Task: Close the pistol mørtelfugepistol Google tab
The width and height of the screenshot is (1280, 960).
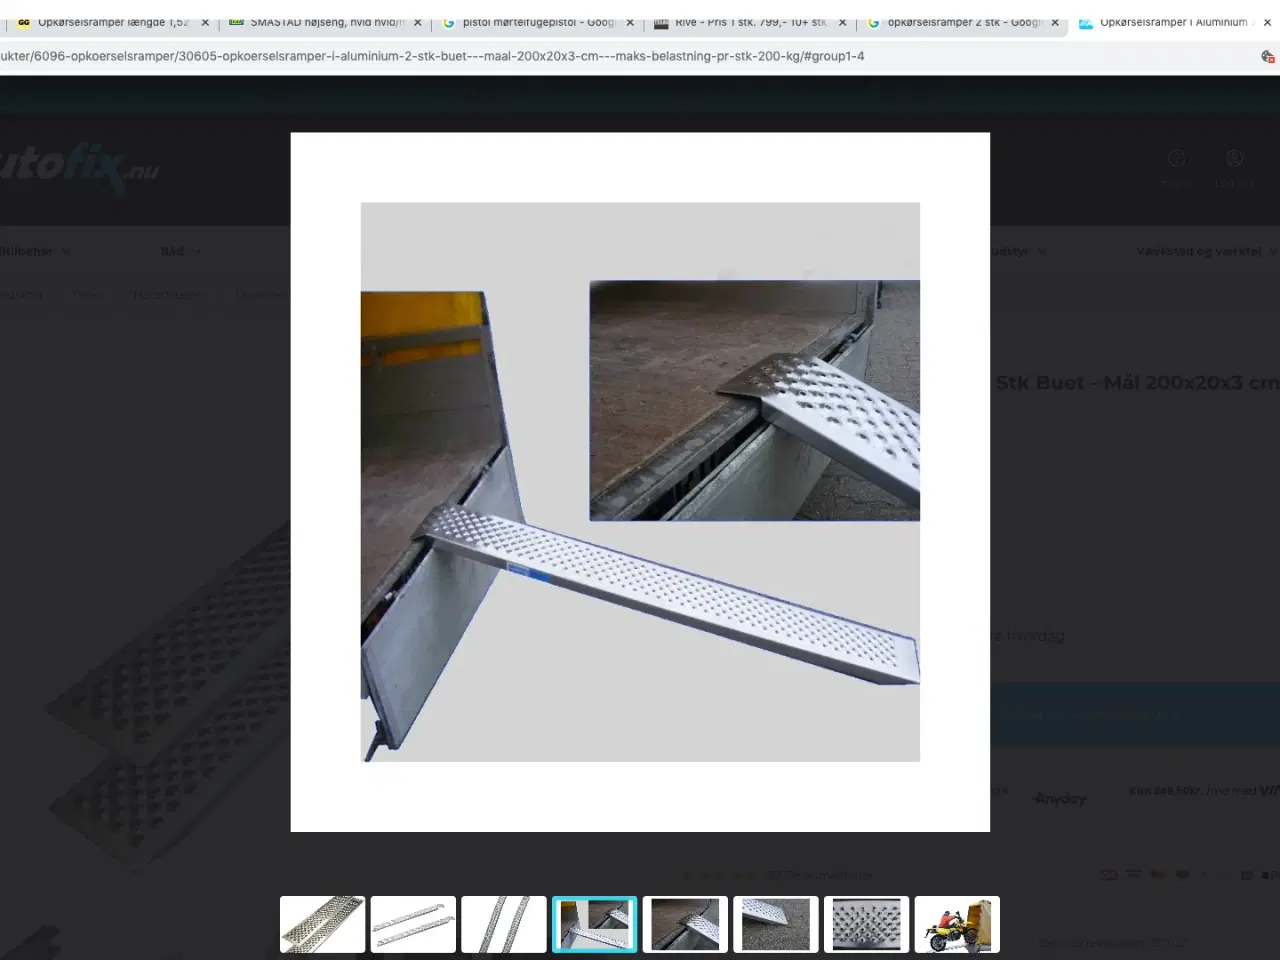Action: point(630,22)
